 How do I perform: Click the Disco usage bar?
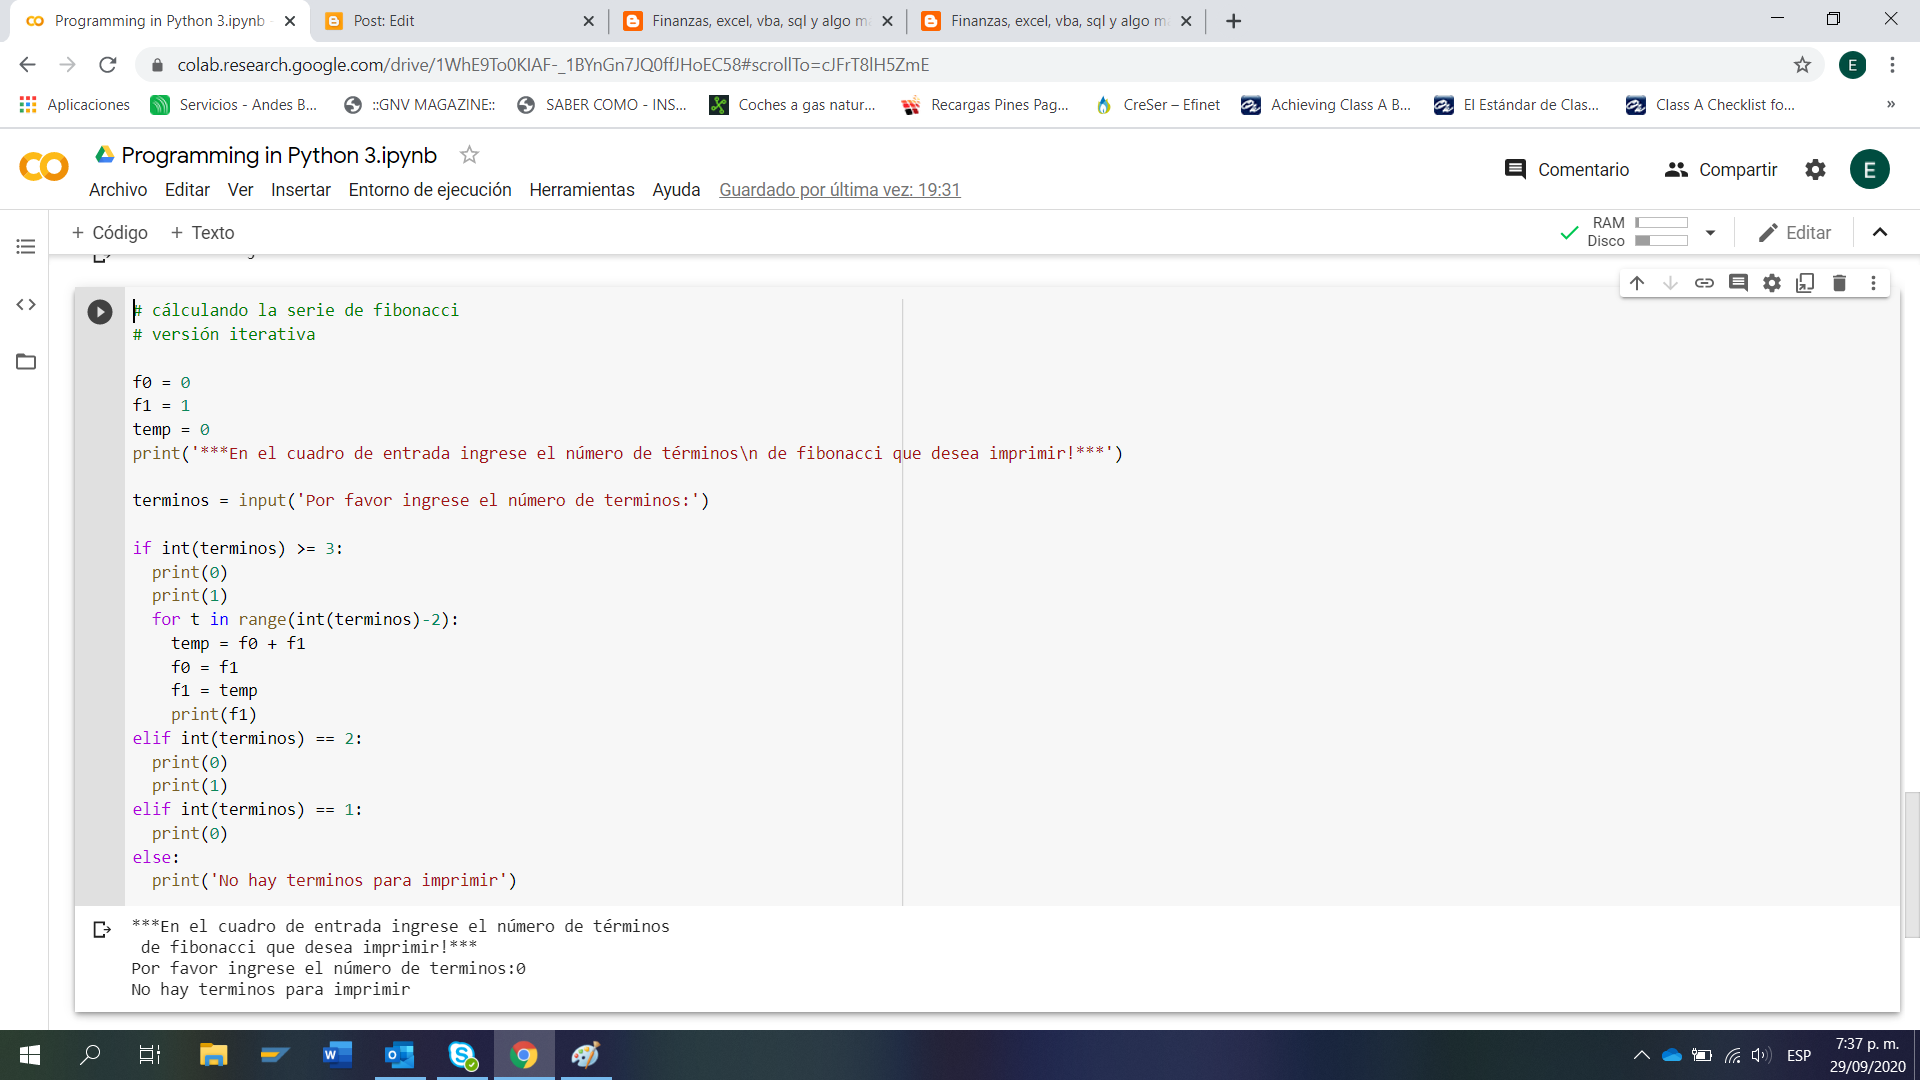tap(1660, 241)
